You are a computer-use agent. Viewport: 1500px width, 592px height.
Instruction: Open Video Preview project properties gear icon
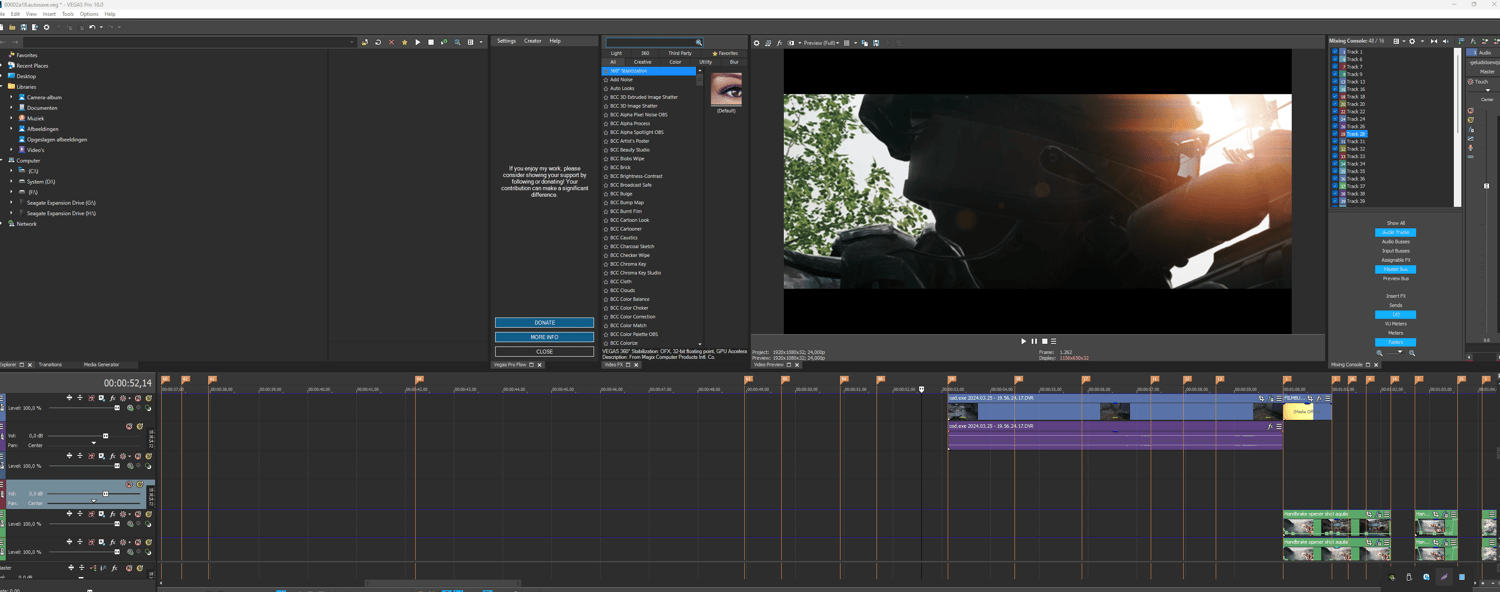tap(756, 43)
